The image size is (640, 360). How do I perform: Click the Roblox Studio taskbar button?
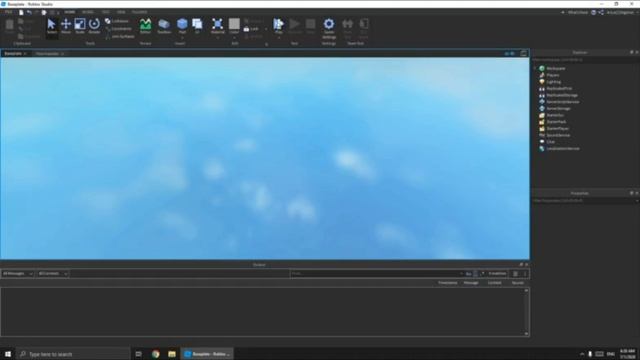(x=207, y=354)
